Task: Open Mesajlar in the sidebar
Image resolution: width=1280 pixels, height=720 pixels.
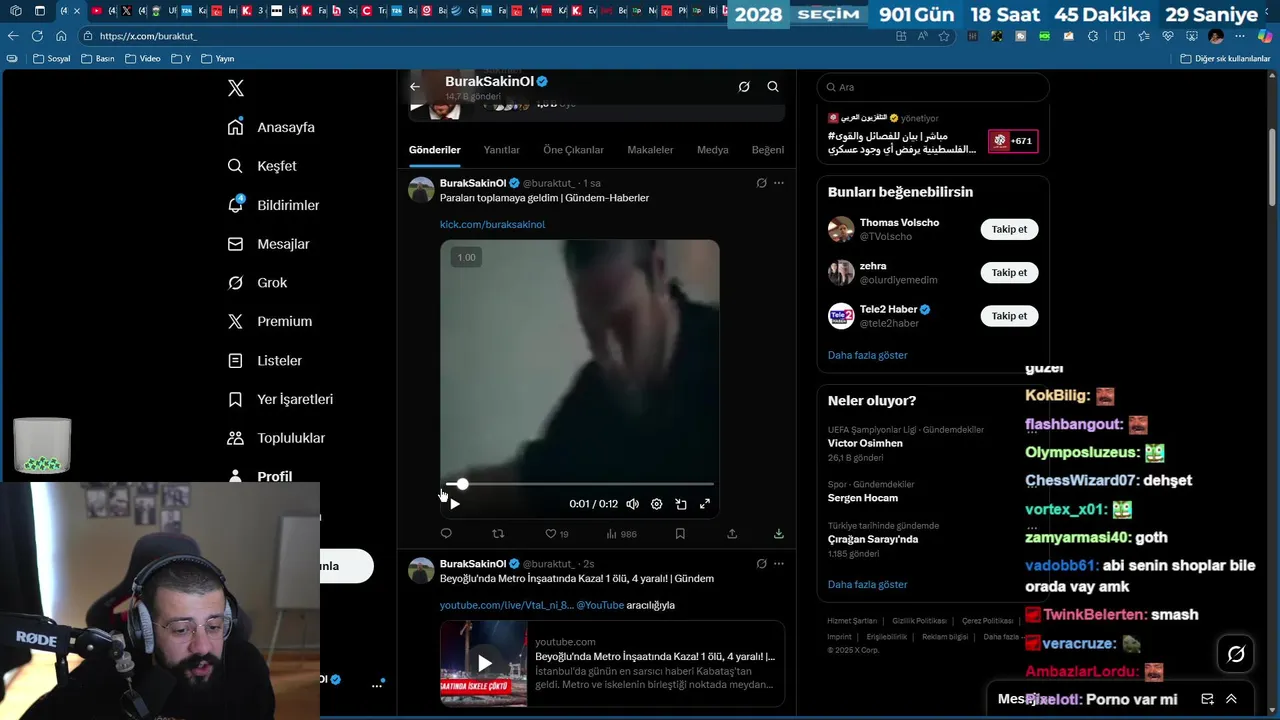Action: click(268, 244)
